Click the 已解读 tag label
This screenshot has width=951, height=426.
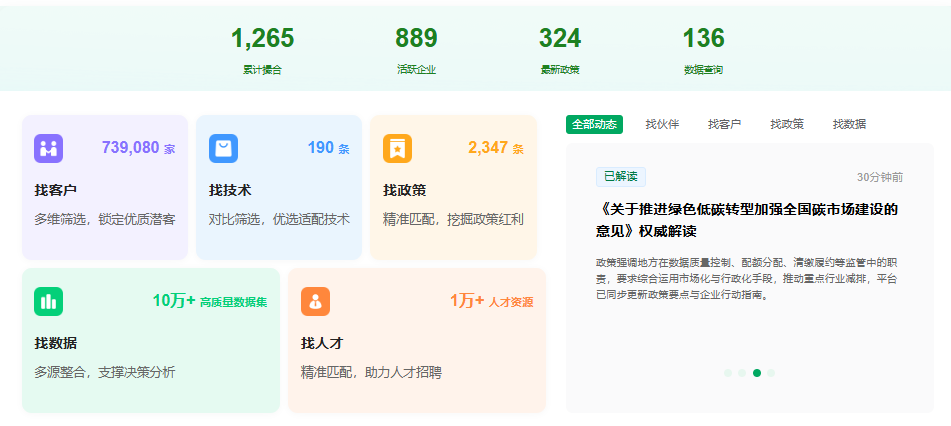tap(620, 177)
